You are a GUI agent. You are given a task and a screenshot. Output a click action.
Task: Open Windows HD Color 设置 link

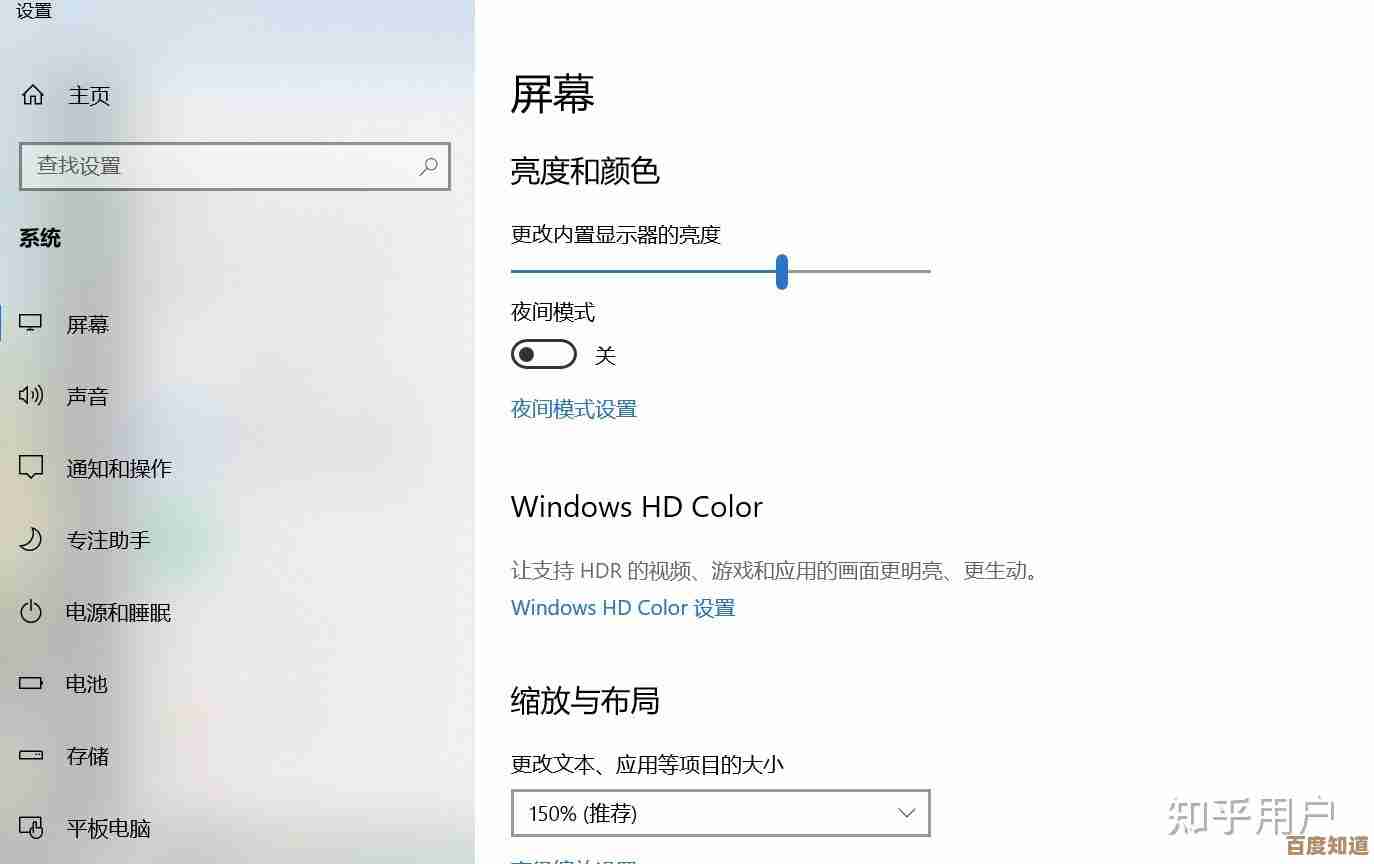(623, 607)
